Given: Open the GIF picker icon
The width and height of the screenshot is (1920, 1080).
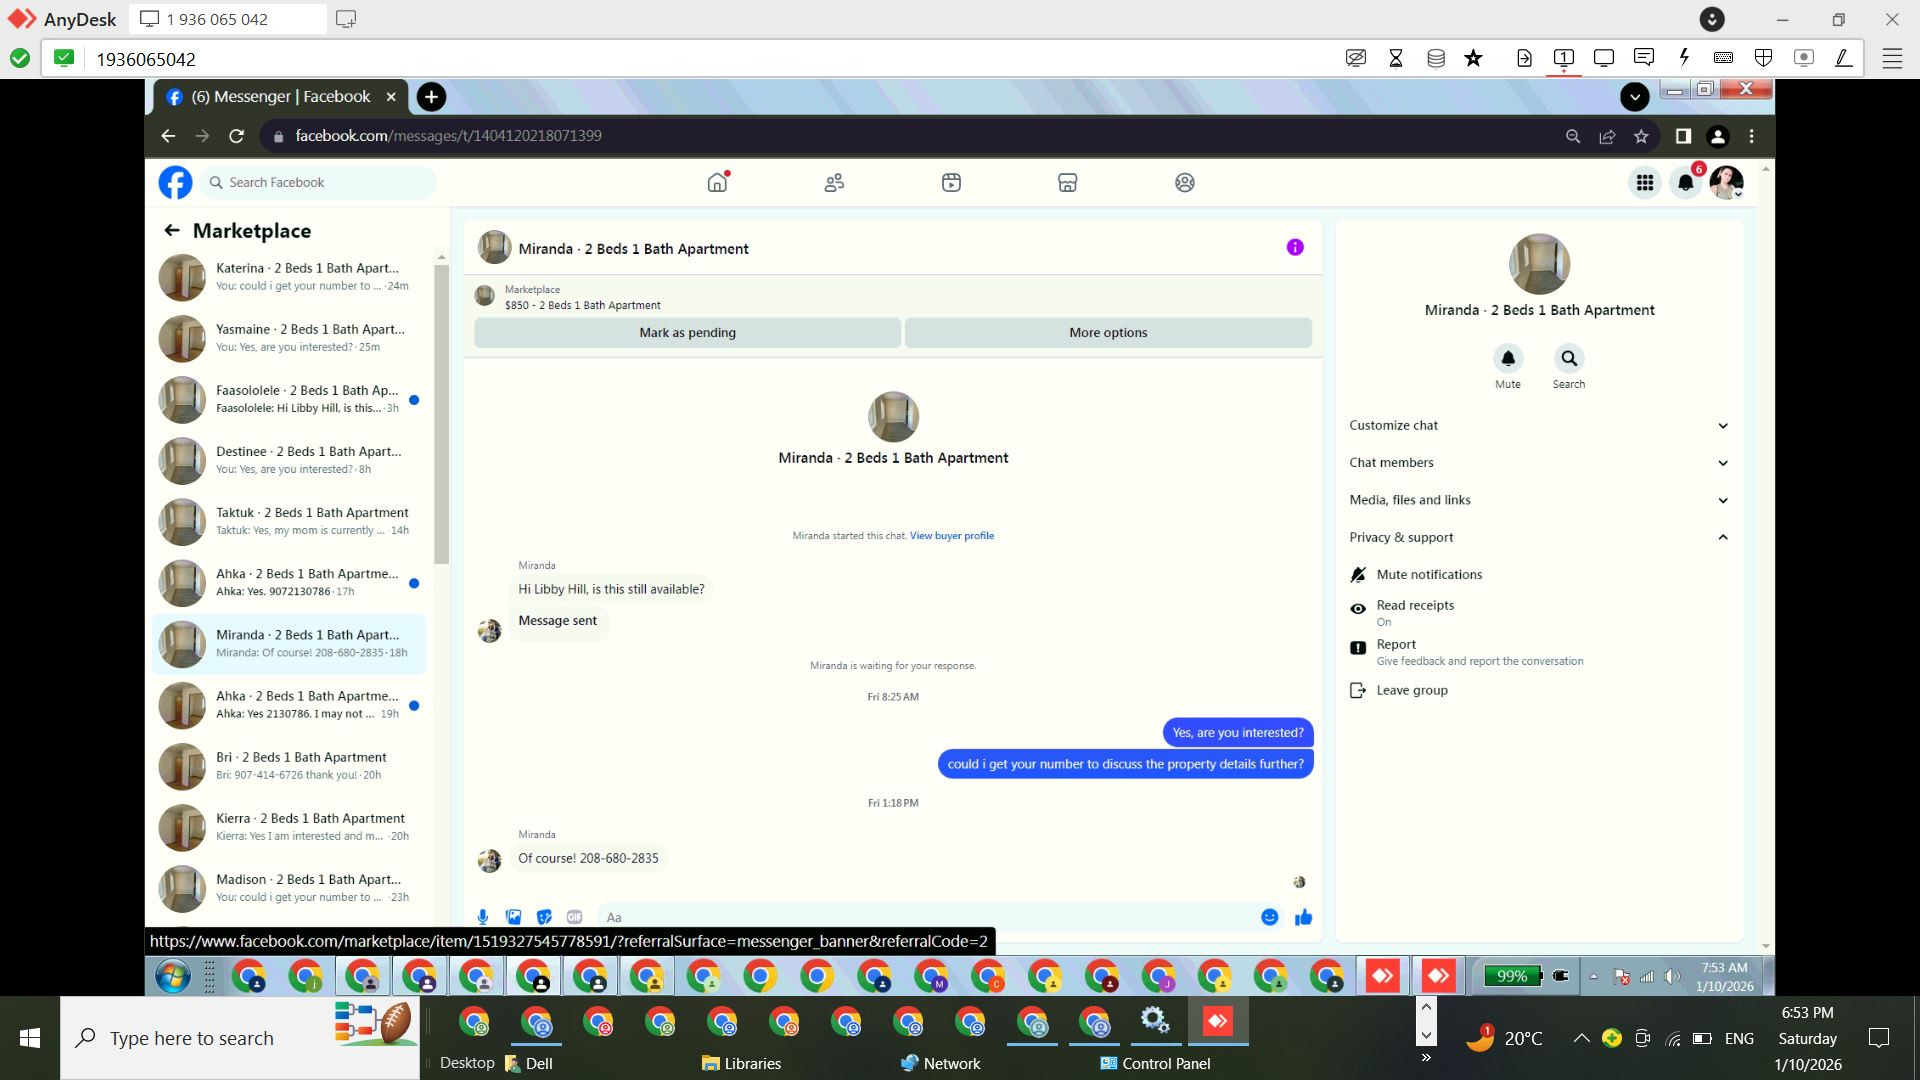Looking at the screenshot, I should (x=574, y=917).
